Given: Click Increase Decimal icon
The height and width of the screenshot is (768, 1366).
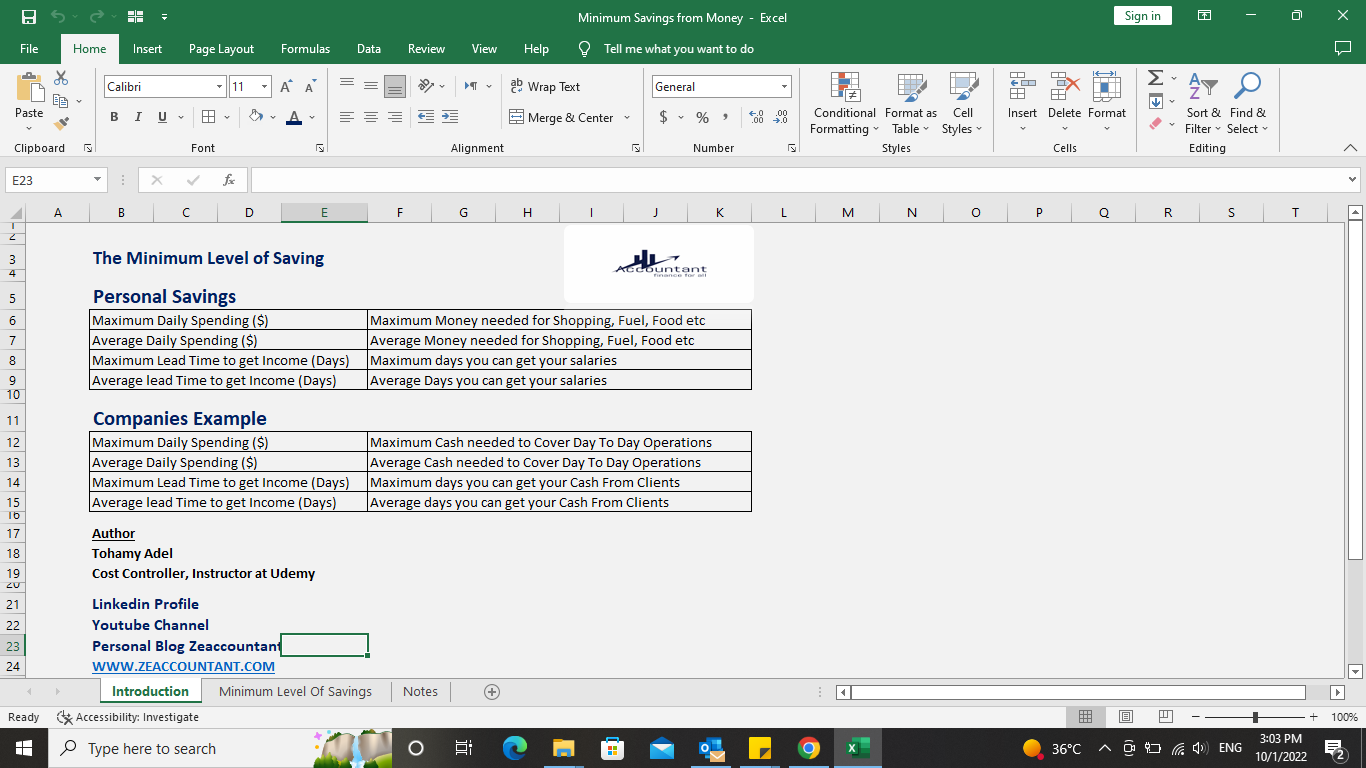Looking at the screenshot, I should (757, 117).
